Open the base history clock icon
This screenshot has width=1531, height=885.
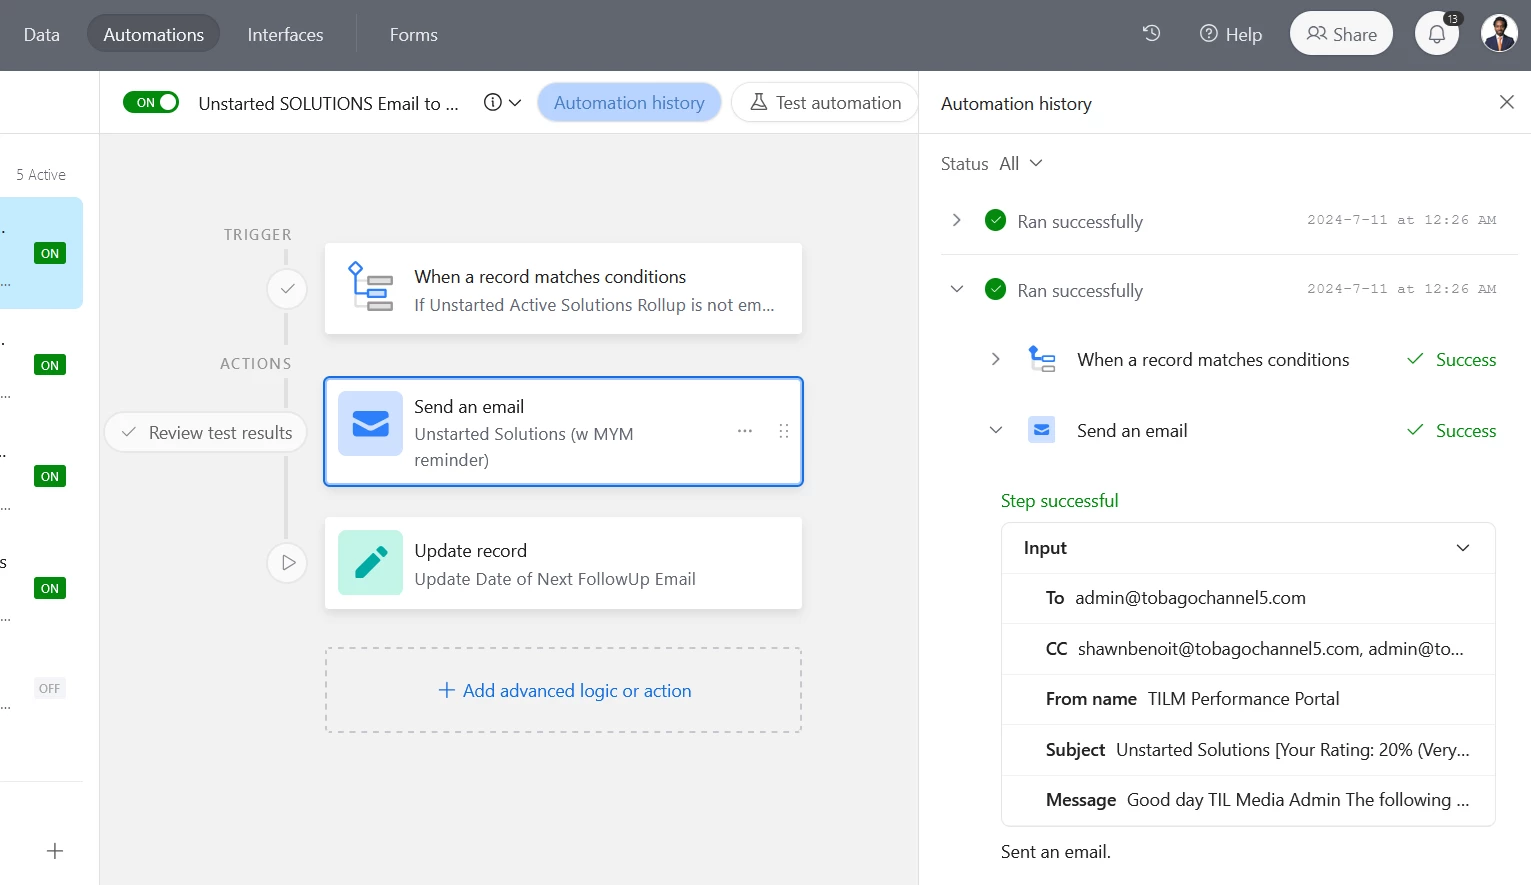coord(1151,34)
